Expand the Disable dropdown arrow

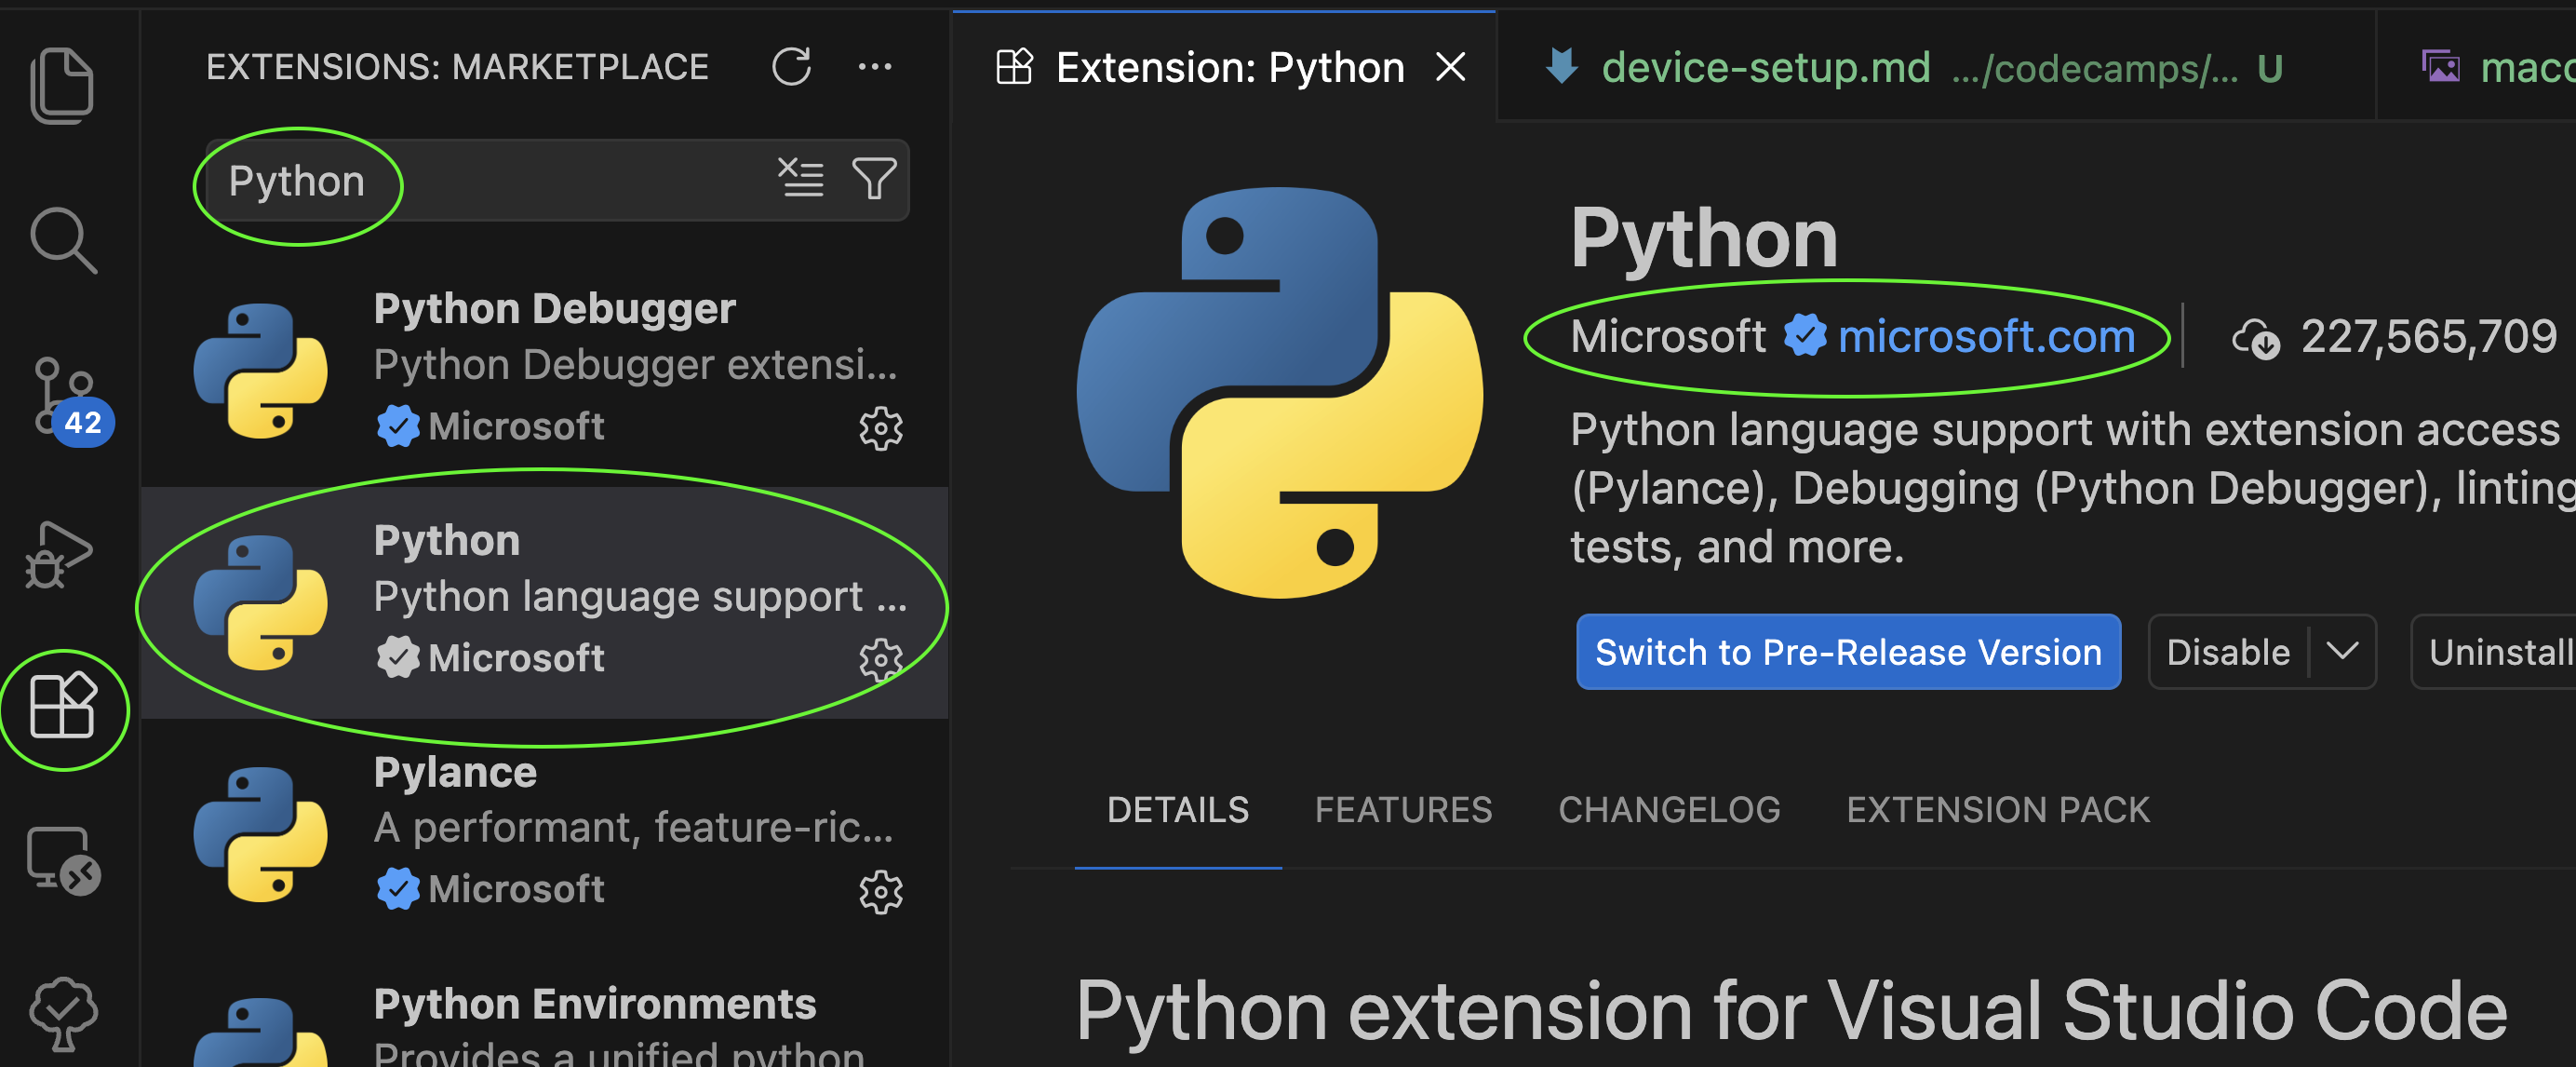click(x=2343, y=652)
